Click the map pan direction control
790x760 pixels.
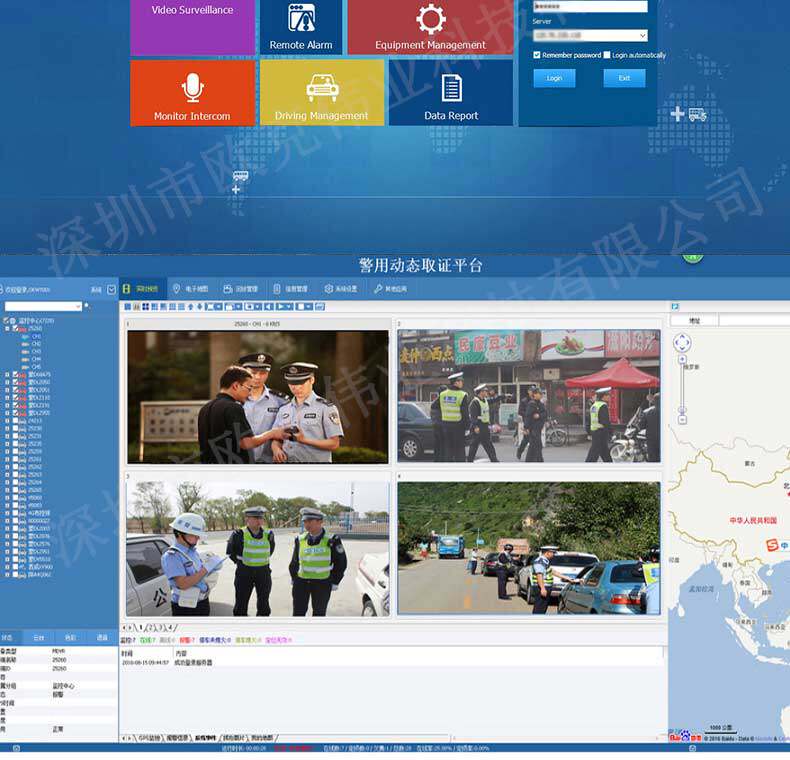pos(682,343)
